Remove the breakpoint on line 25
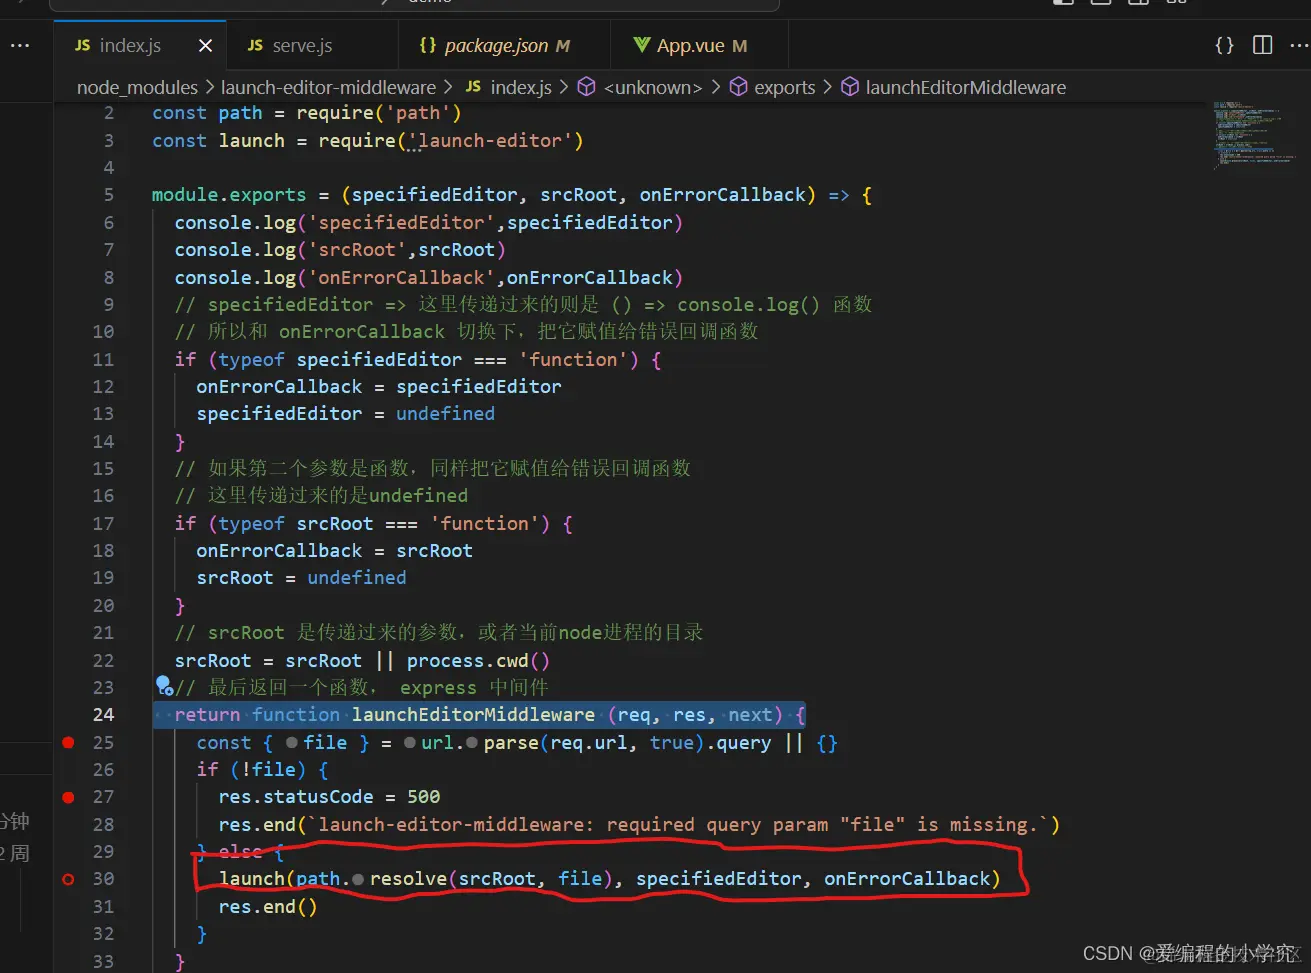The height and width of the screenshot is (973, 1311). (x=68, y=742)
